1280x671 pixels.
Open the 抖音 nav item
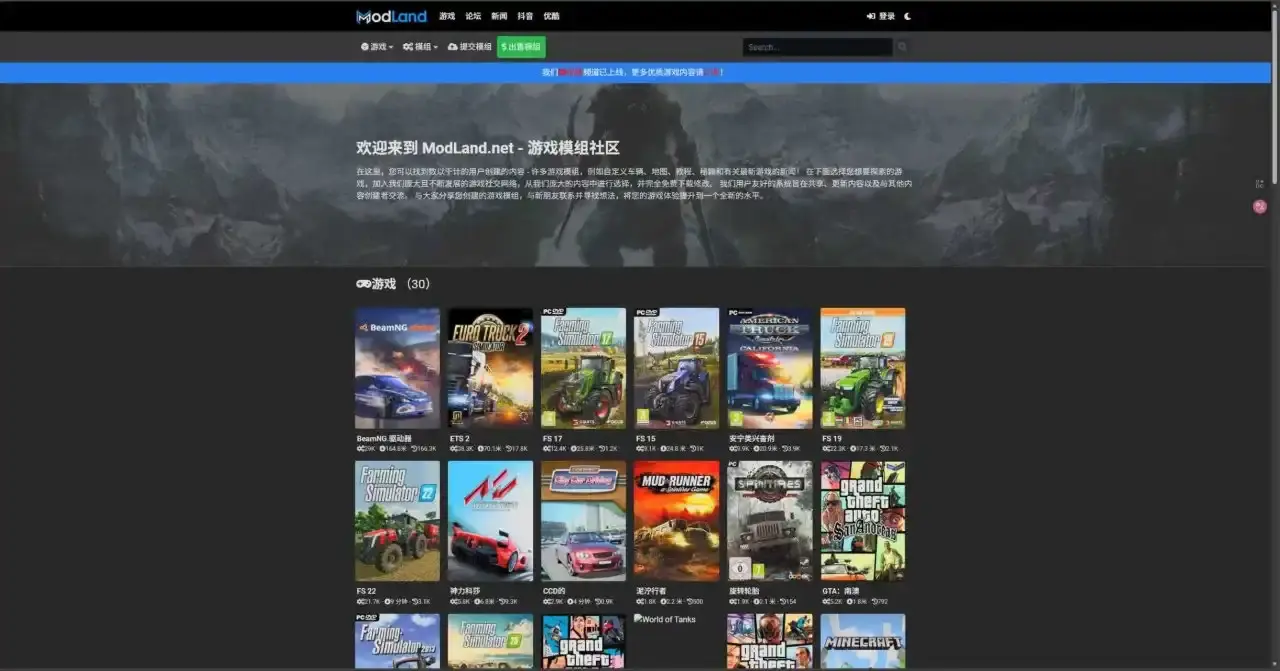tap(525, 16)
